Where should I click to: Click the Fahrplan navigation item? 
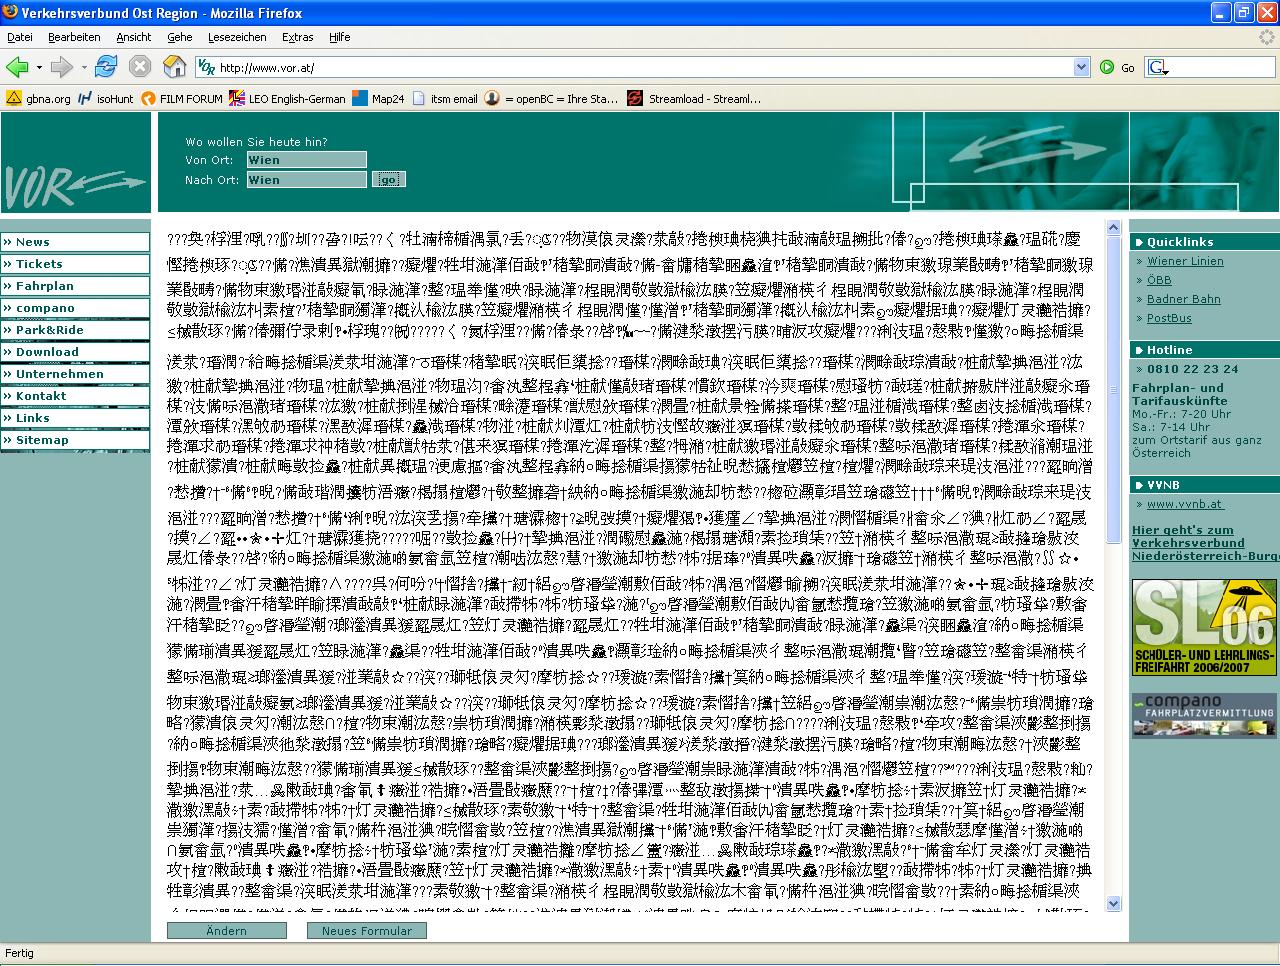pyautogui.click(x=75, y=286)
